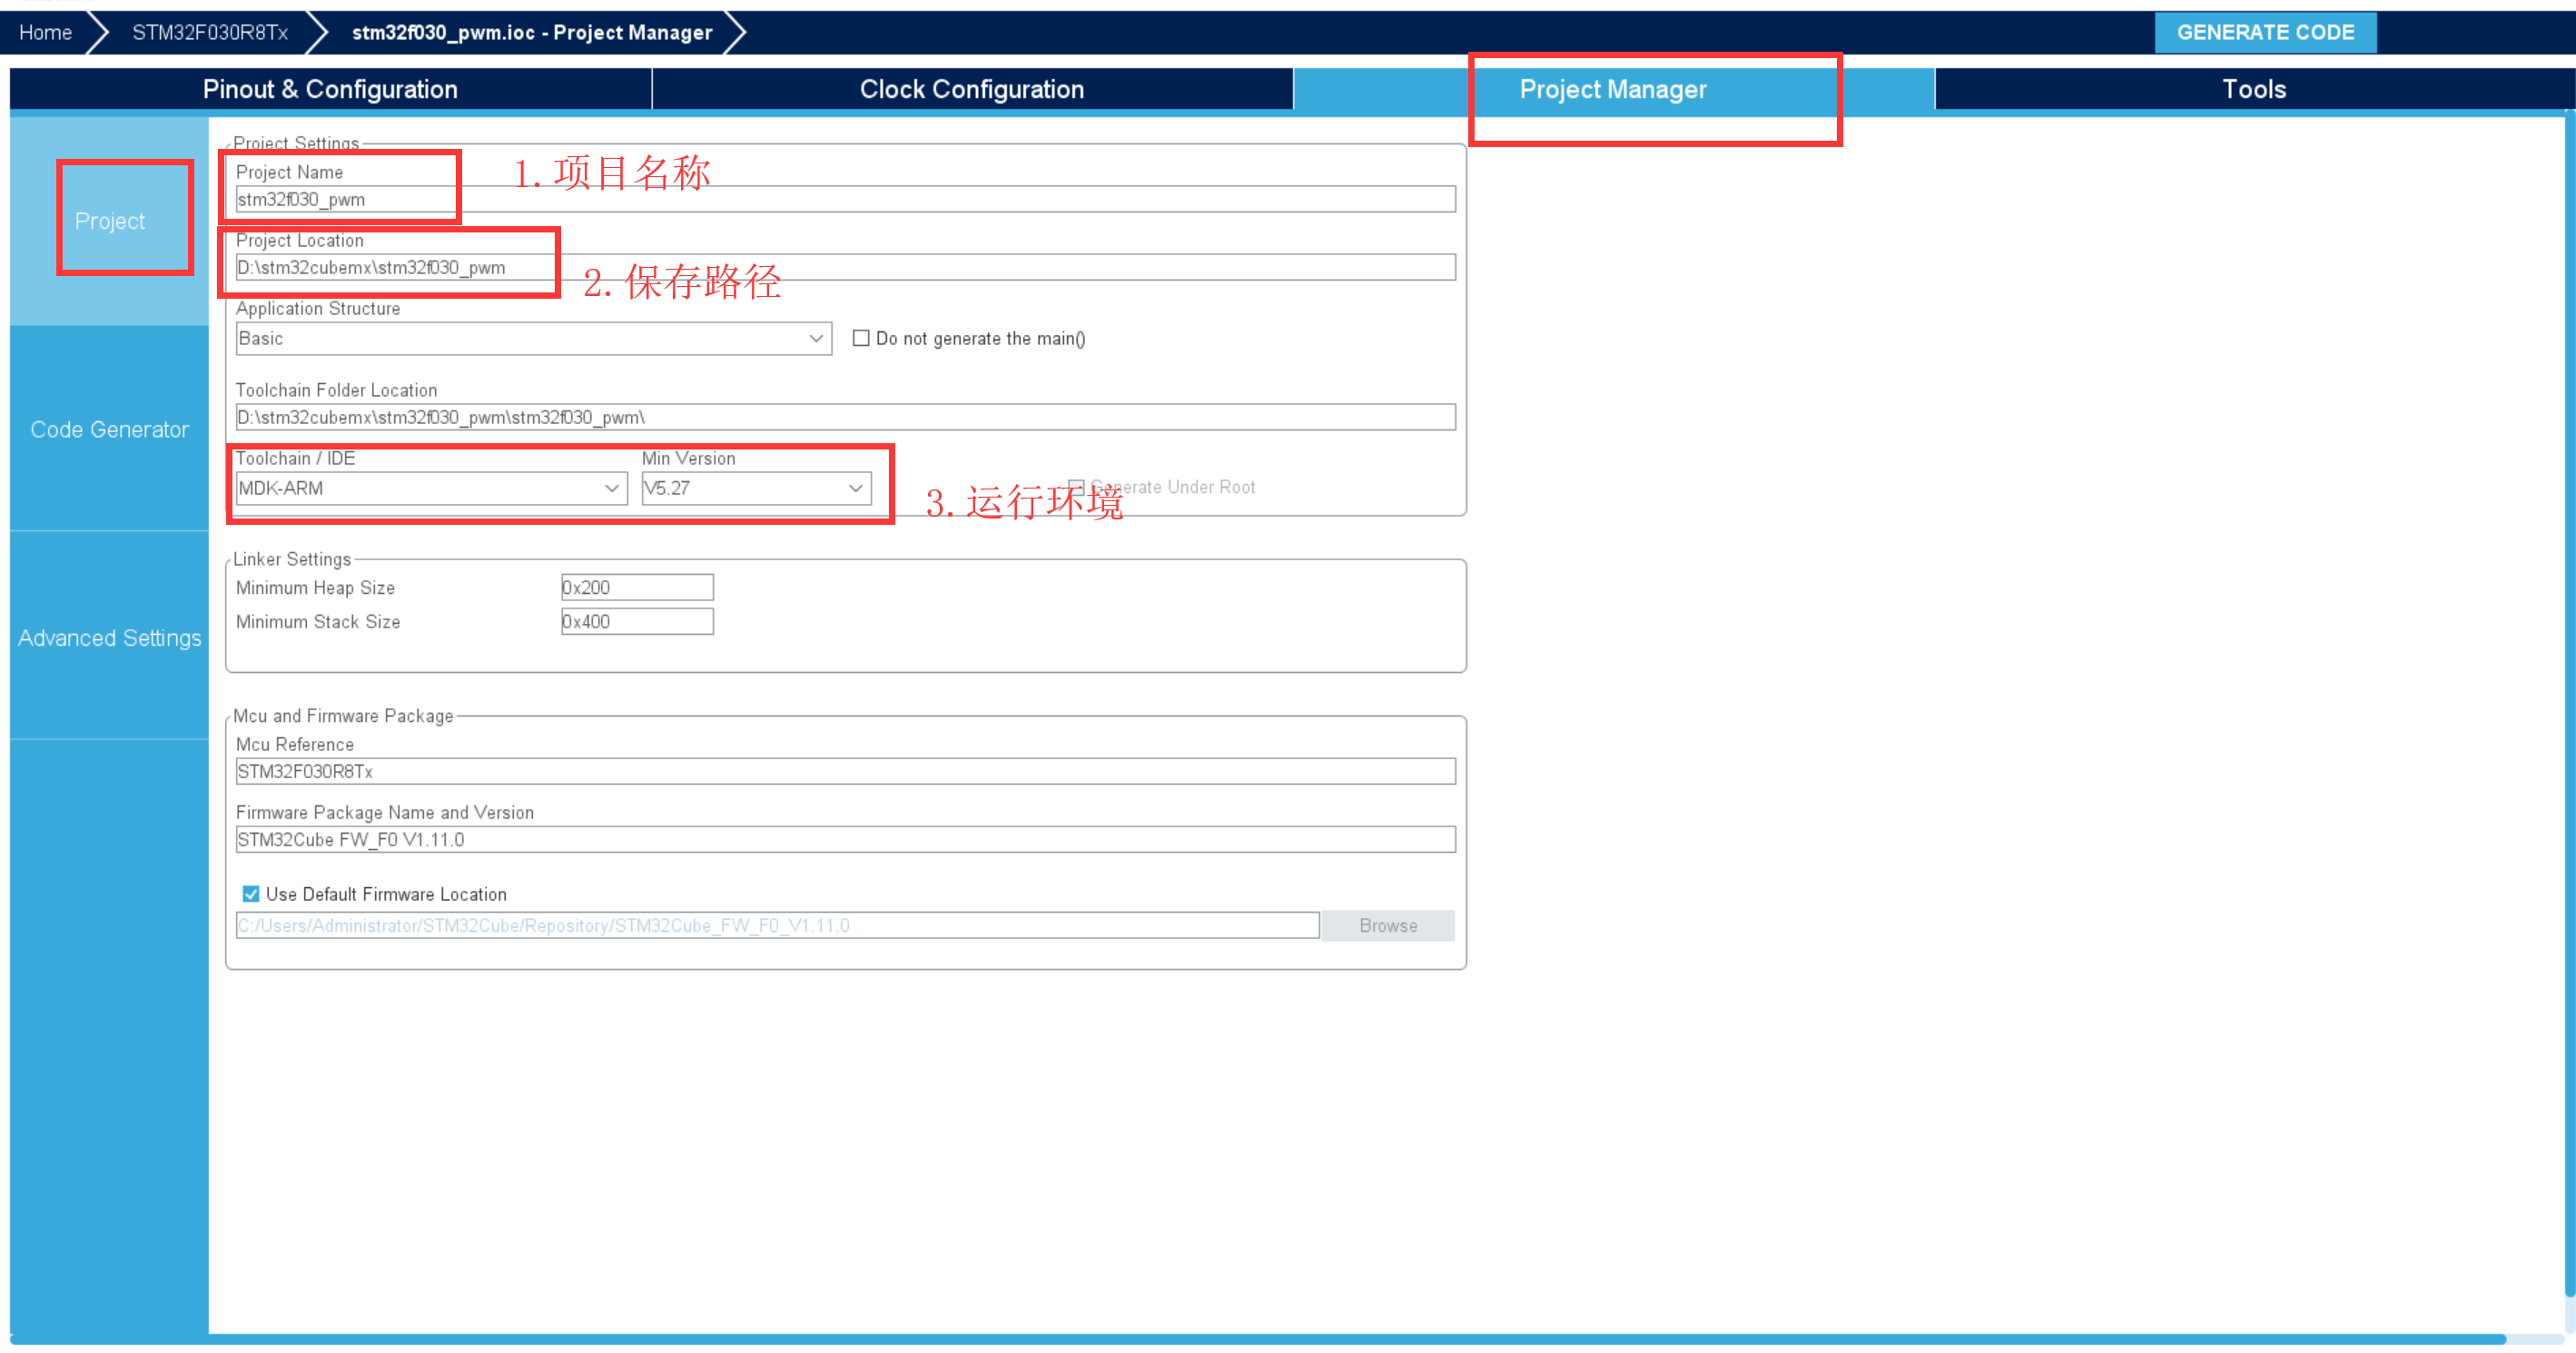Screen dimensions: 2576x1353
Task: Toggle Use Default Firmware Location checkbox
Action: [x=245, y=893]
